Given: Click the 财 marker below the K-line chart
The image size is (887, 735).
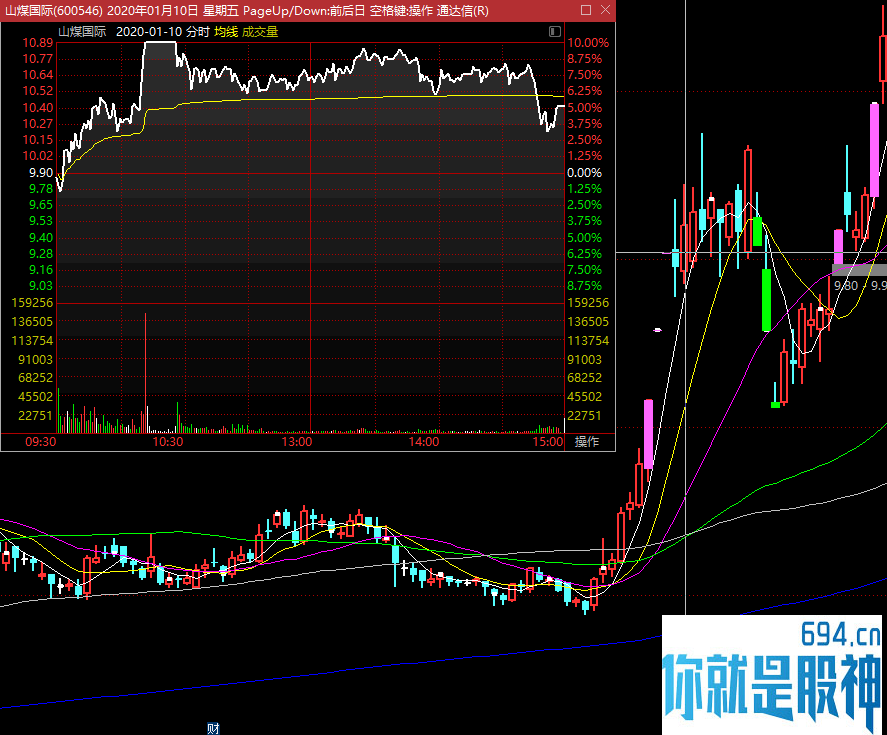Looking at the screenshot, I should [x=213, y=729].
